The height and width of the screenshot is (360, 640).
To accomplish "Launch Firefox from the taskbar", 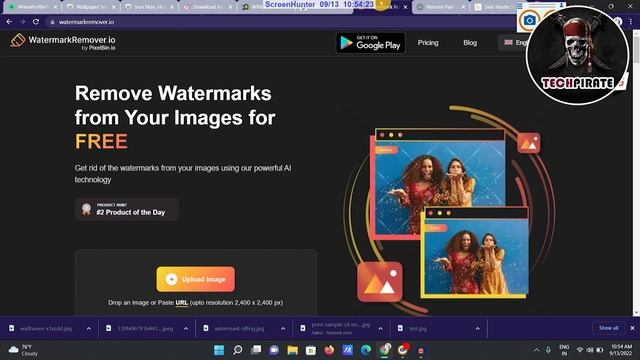I will tap(329, 350).
